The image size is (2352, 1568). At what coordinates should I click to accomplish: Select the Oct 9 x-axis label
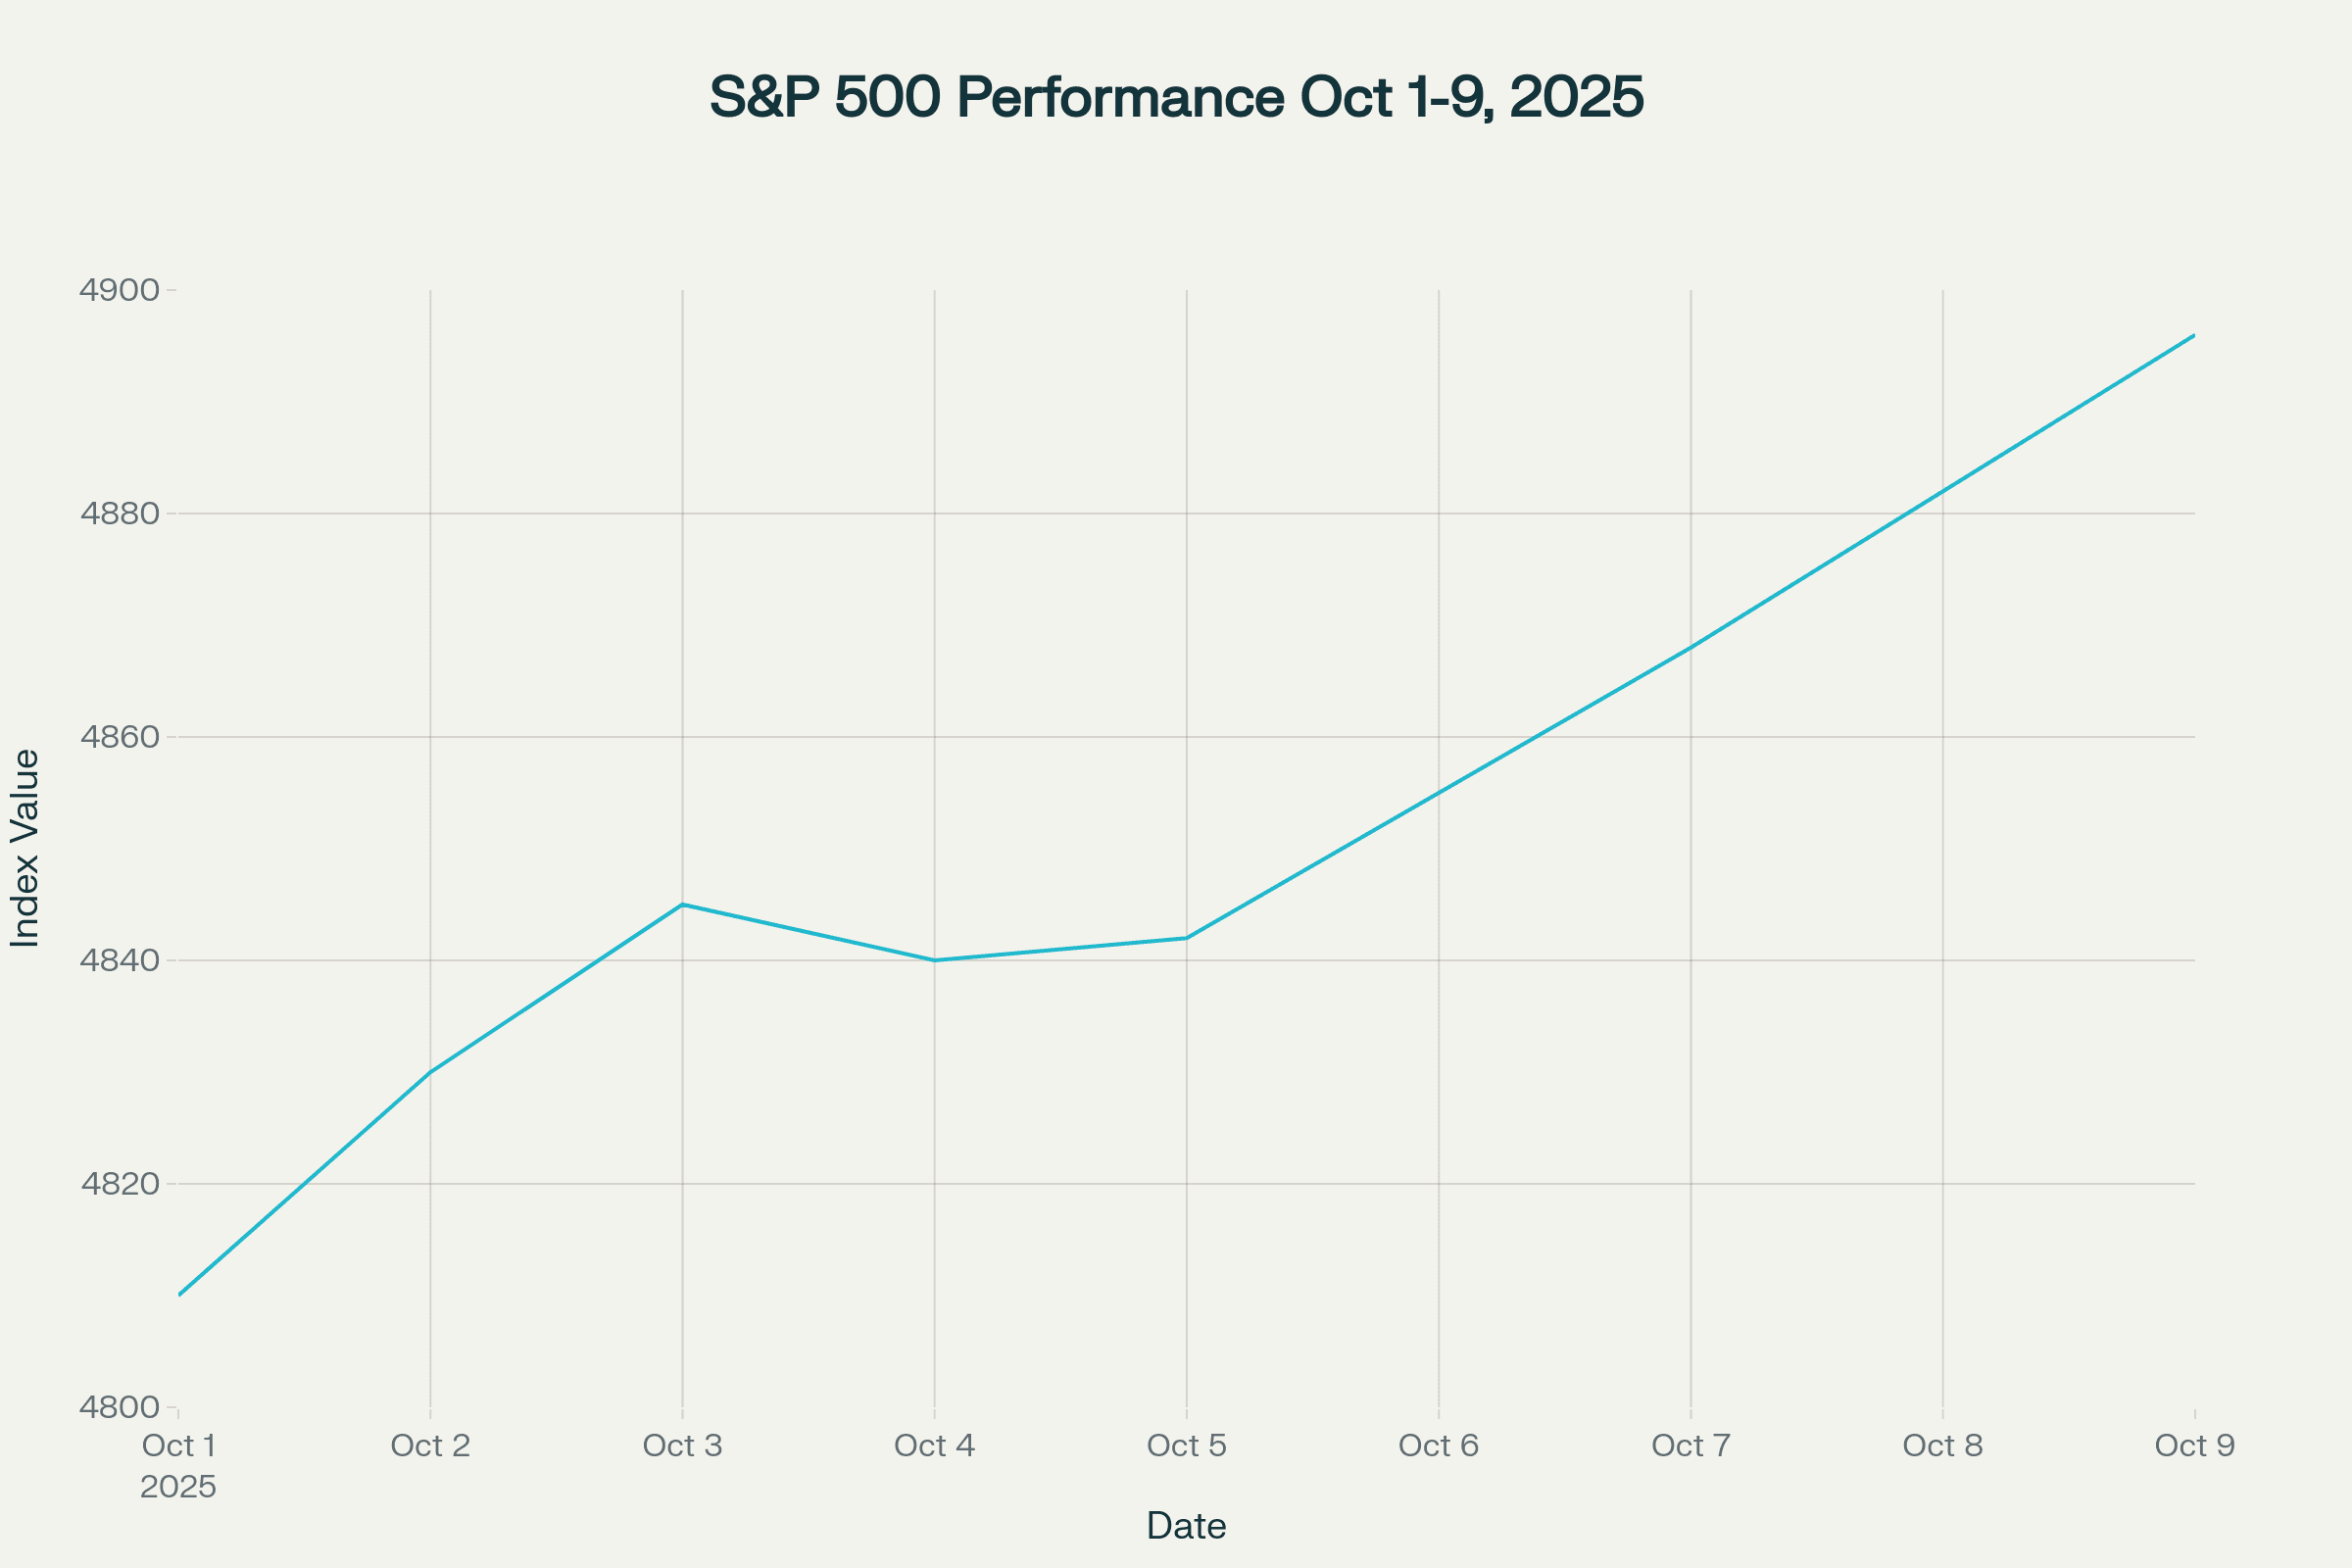click(2194, 1446)
